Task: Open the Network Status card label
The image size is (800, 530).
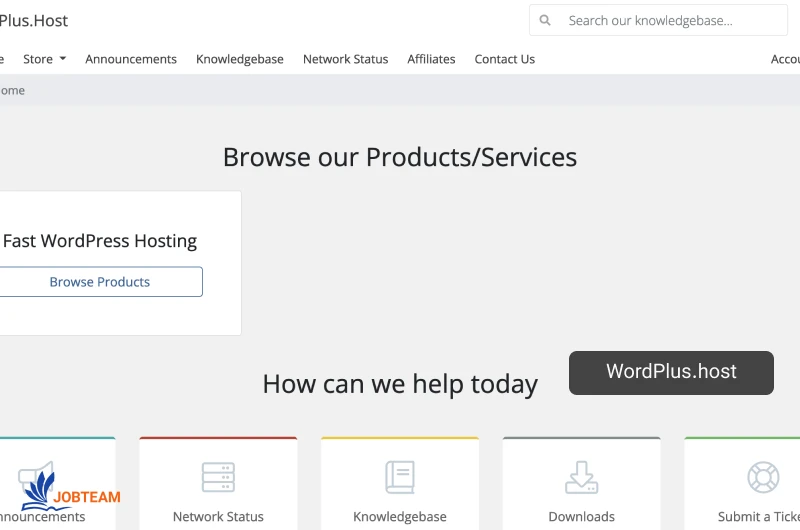Action: [218, 517]
